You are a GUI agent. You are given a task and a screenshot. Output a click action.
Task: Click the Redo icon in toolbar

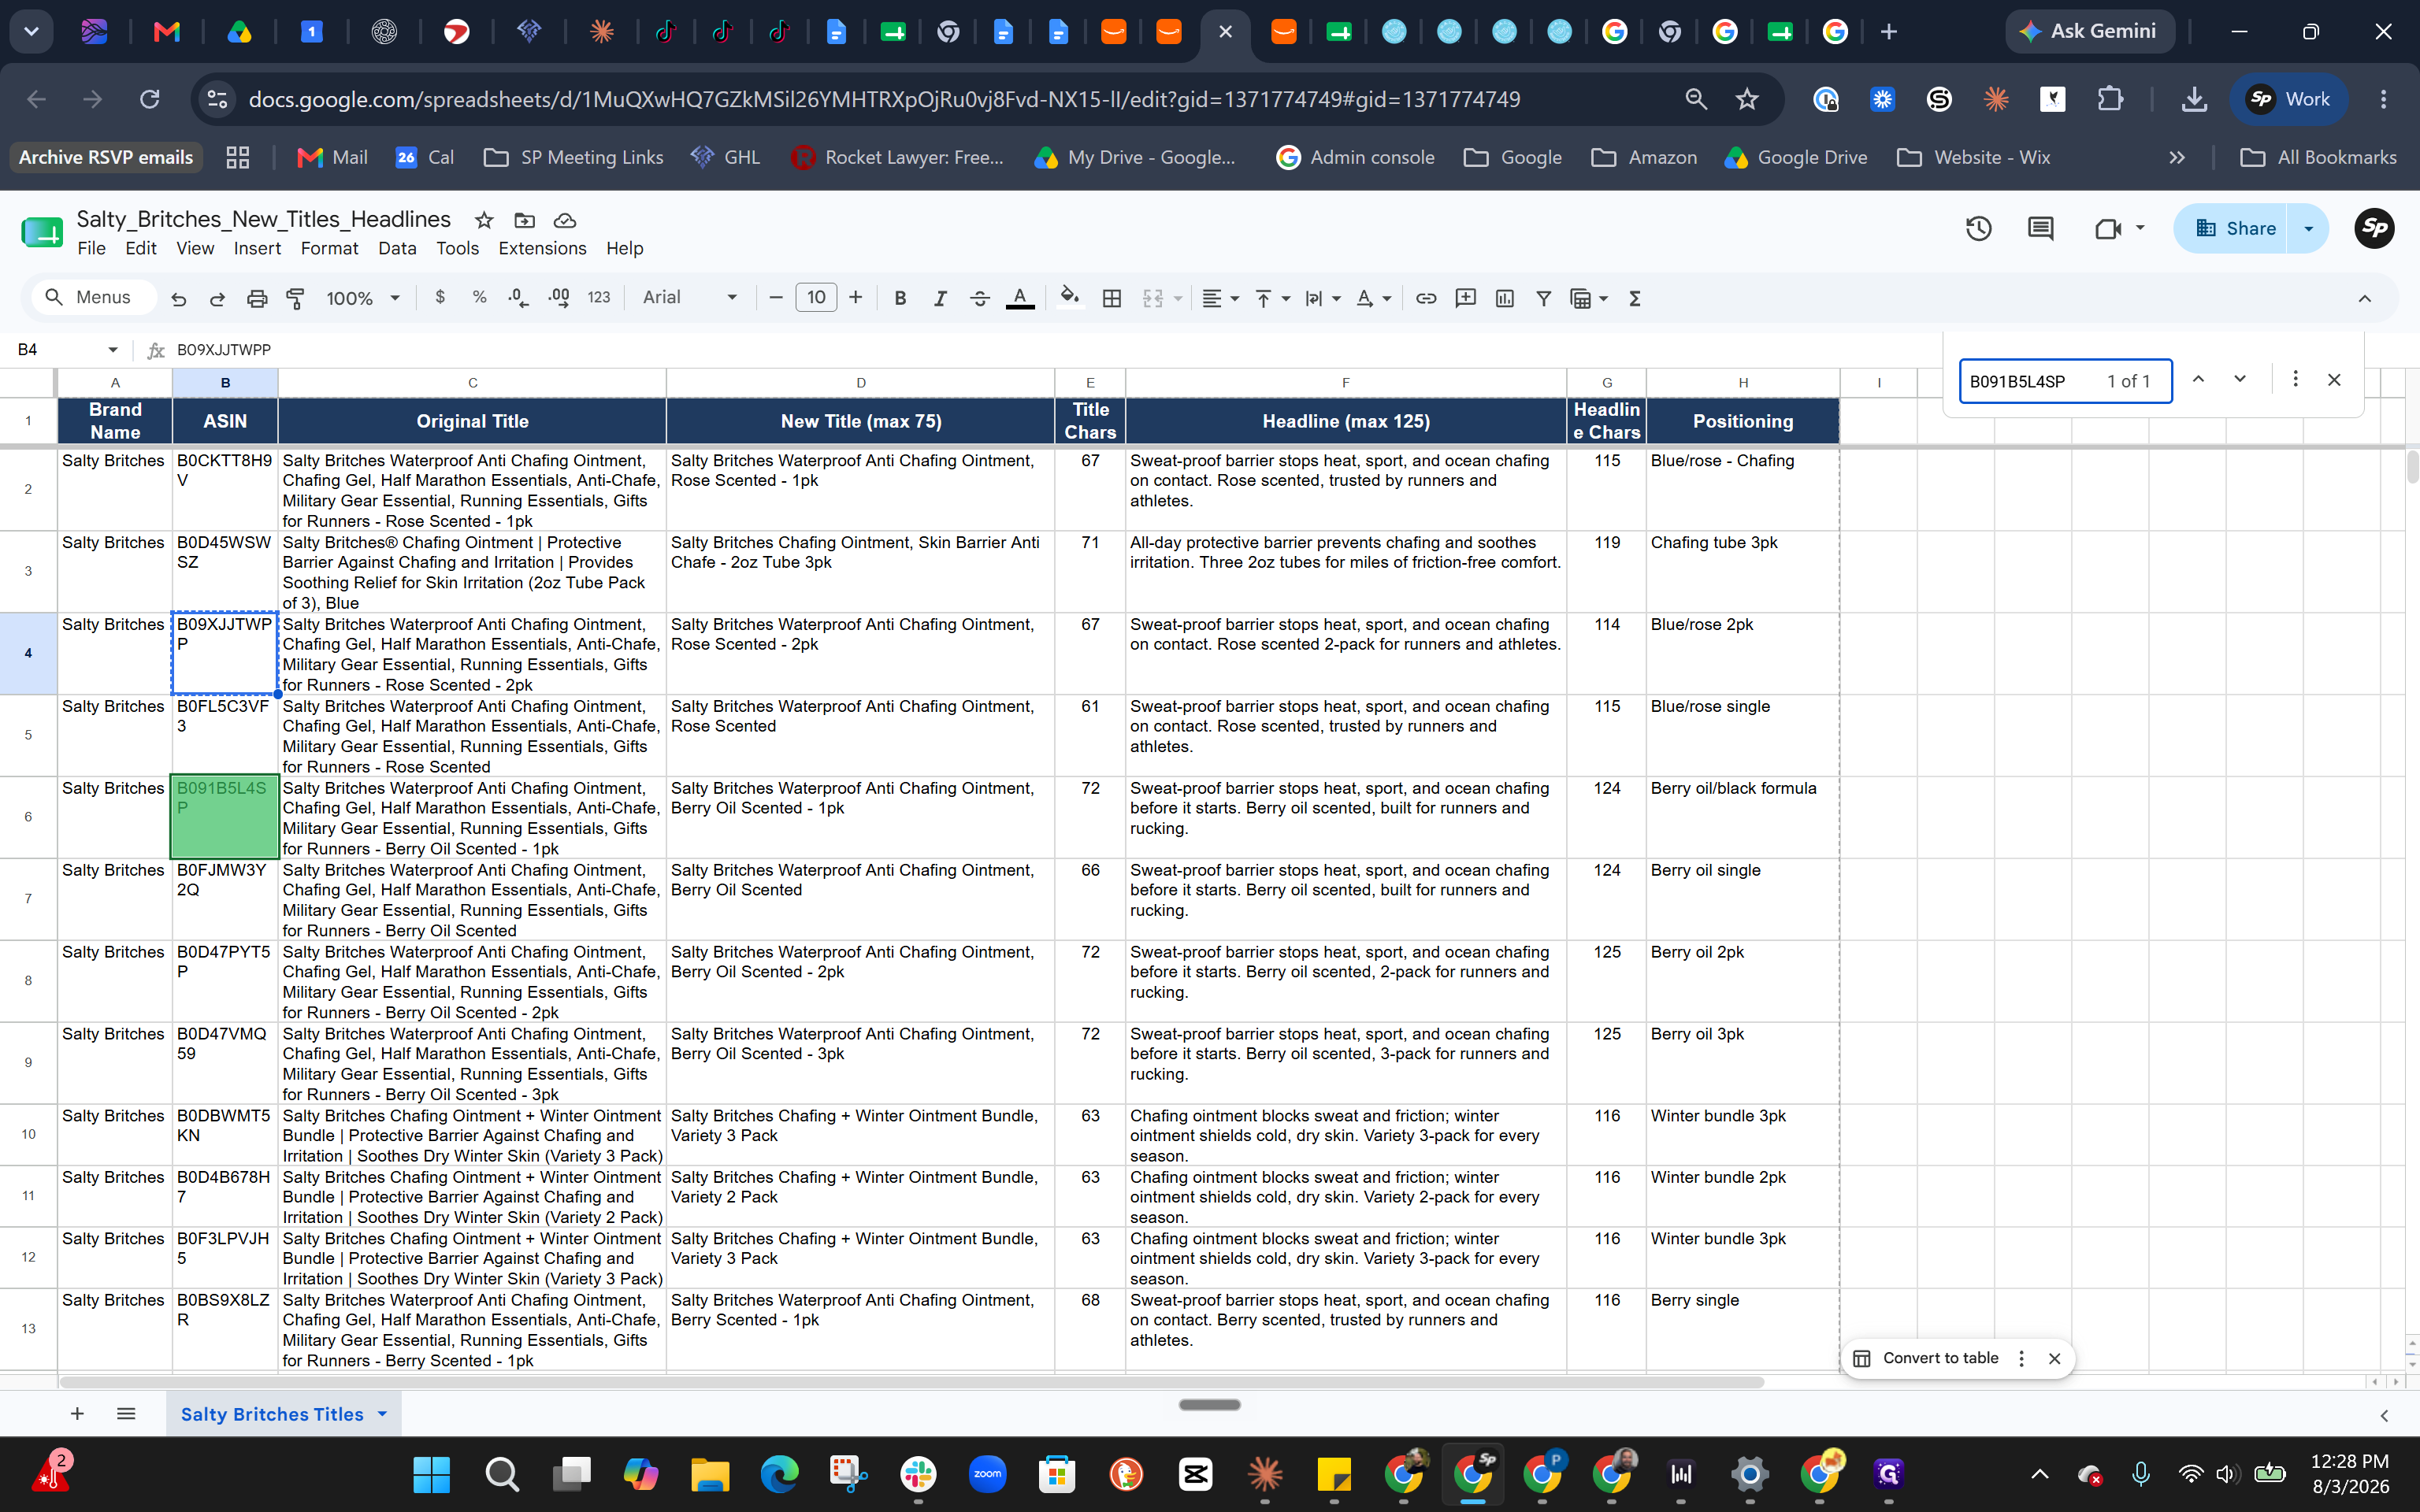click(x=217, y=298)
